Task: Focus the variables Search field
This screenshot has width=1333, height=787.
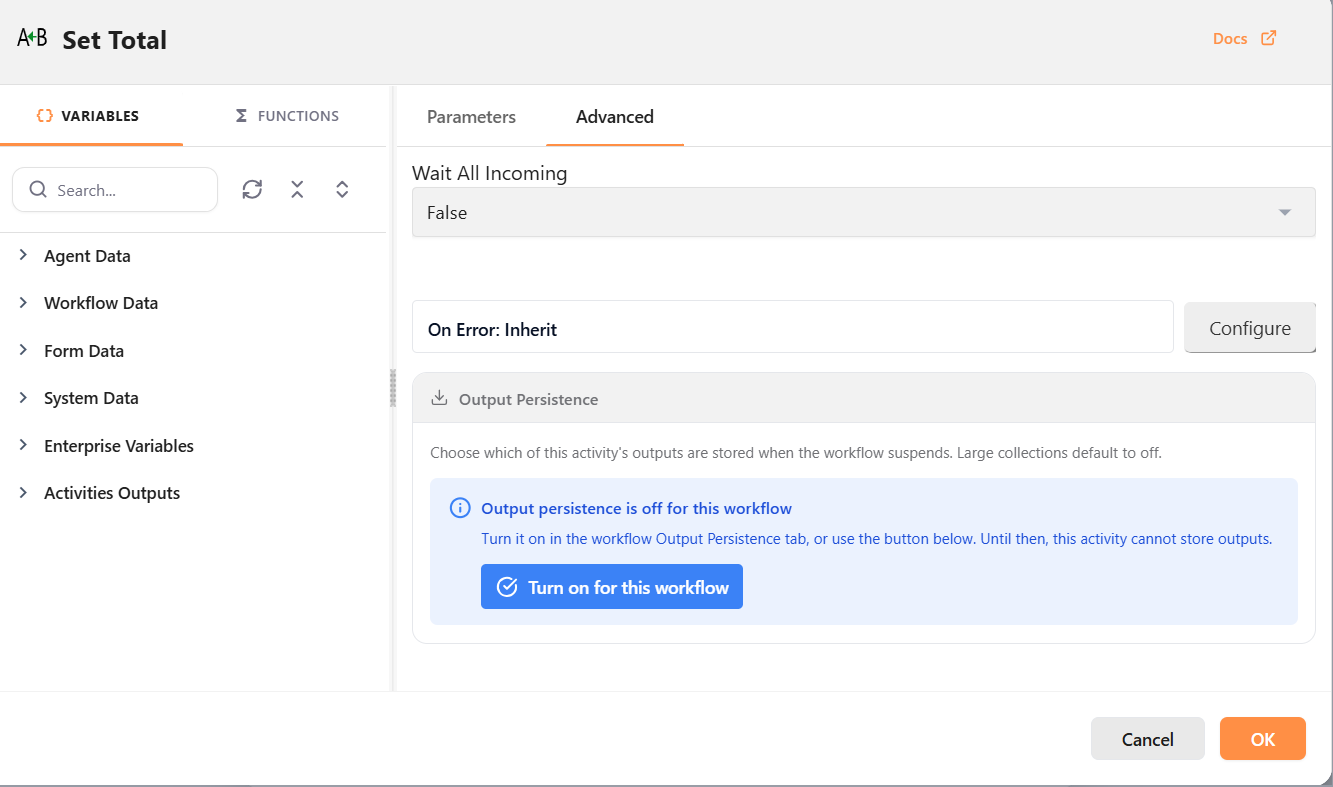Action: [115, 190]
